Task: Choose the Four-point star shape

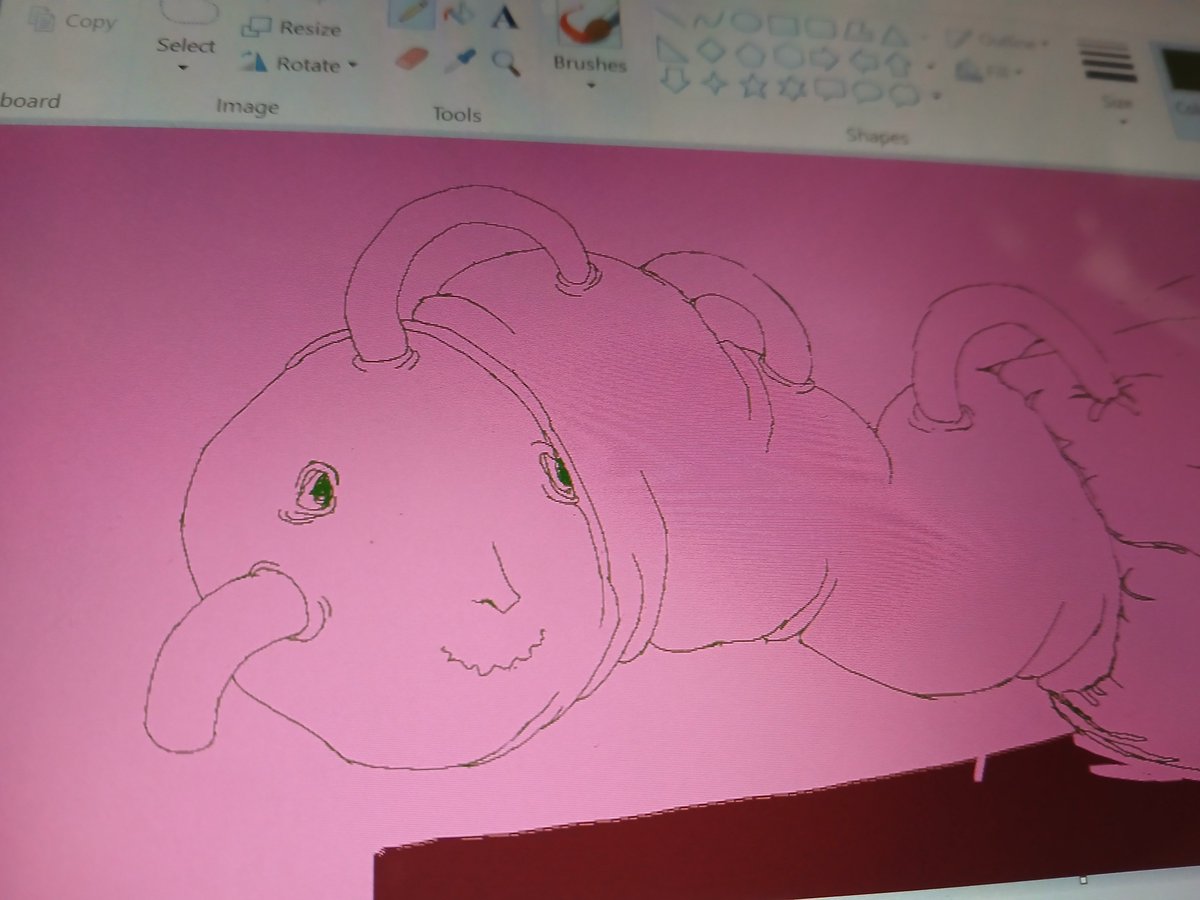Action: pyautogui.click(x=714, y=82)
